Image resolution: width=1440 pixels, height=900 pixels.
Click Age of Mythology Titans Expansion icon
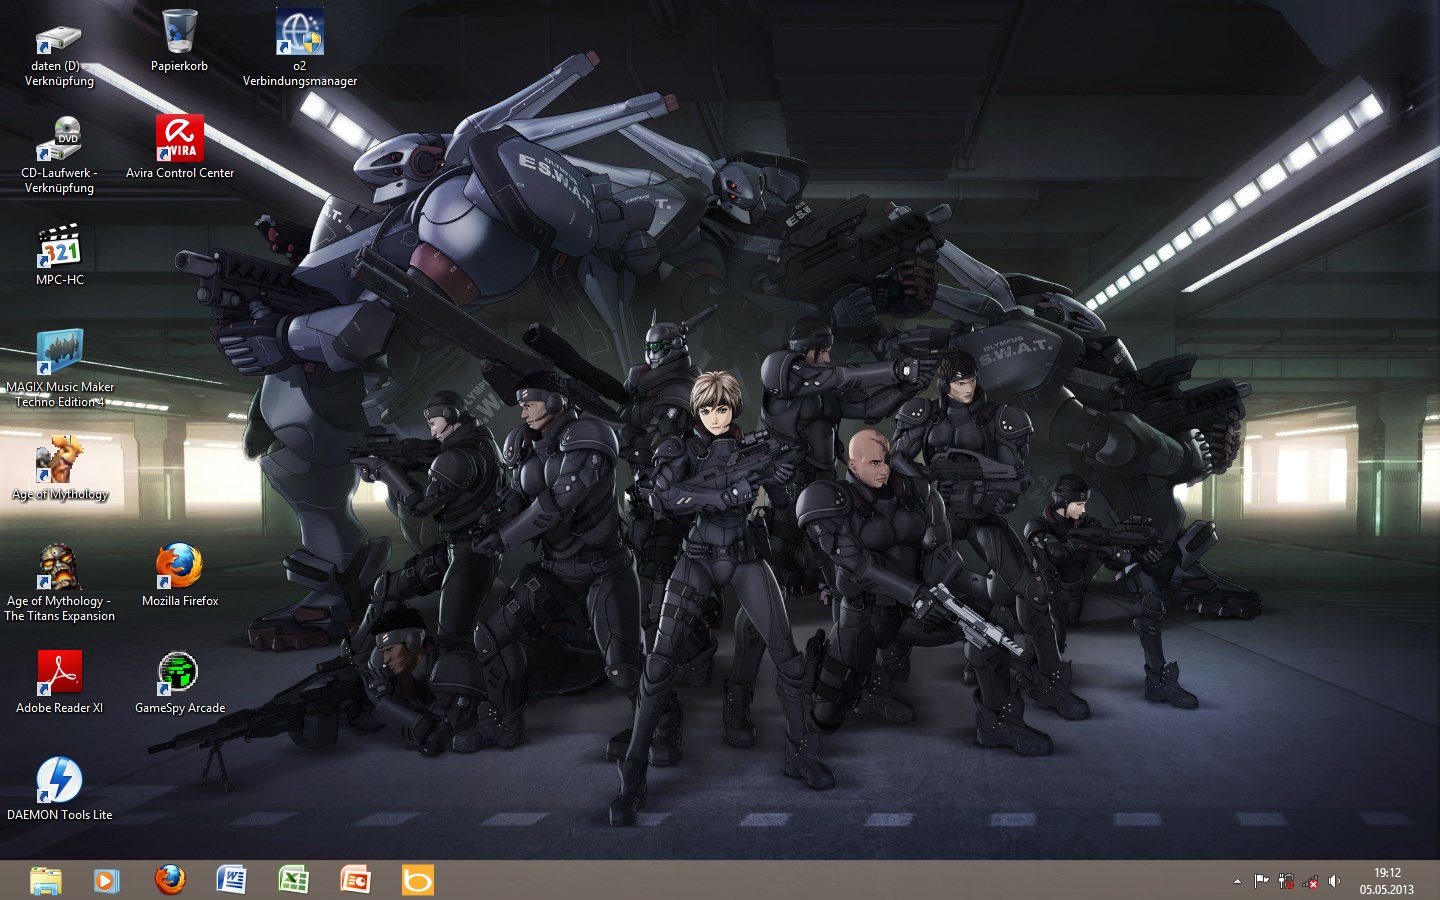60,567
